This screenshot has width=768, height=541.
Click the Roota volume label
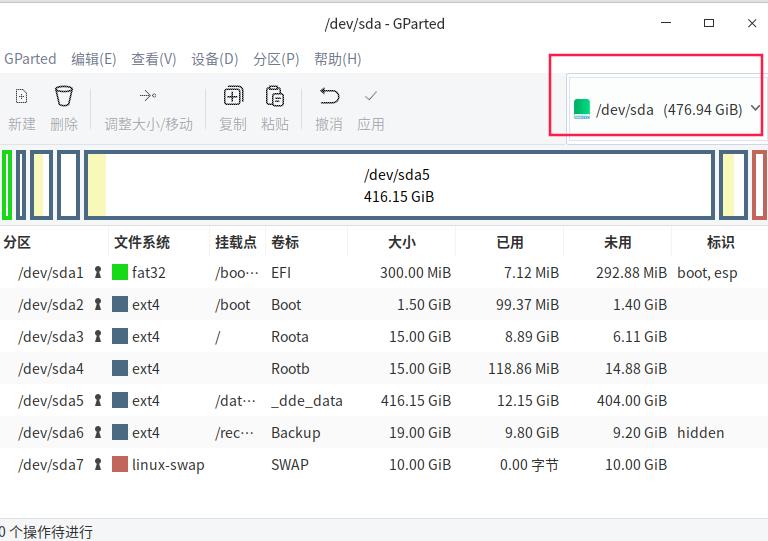pos(290,336)
